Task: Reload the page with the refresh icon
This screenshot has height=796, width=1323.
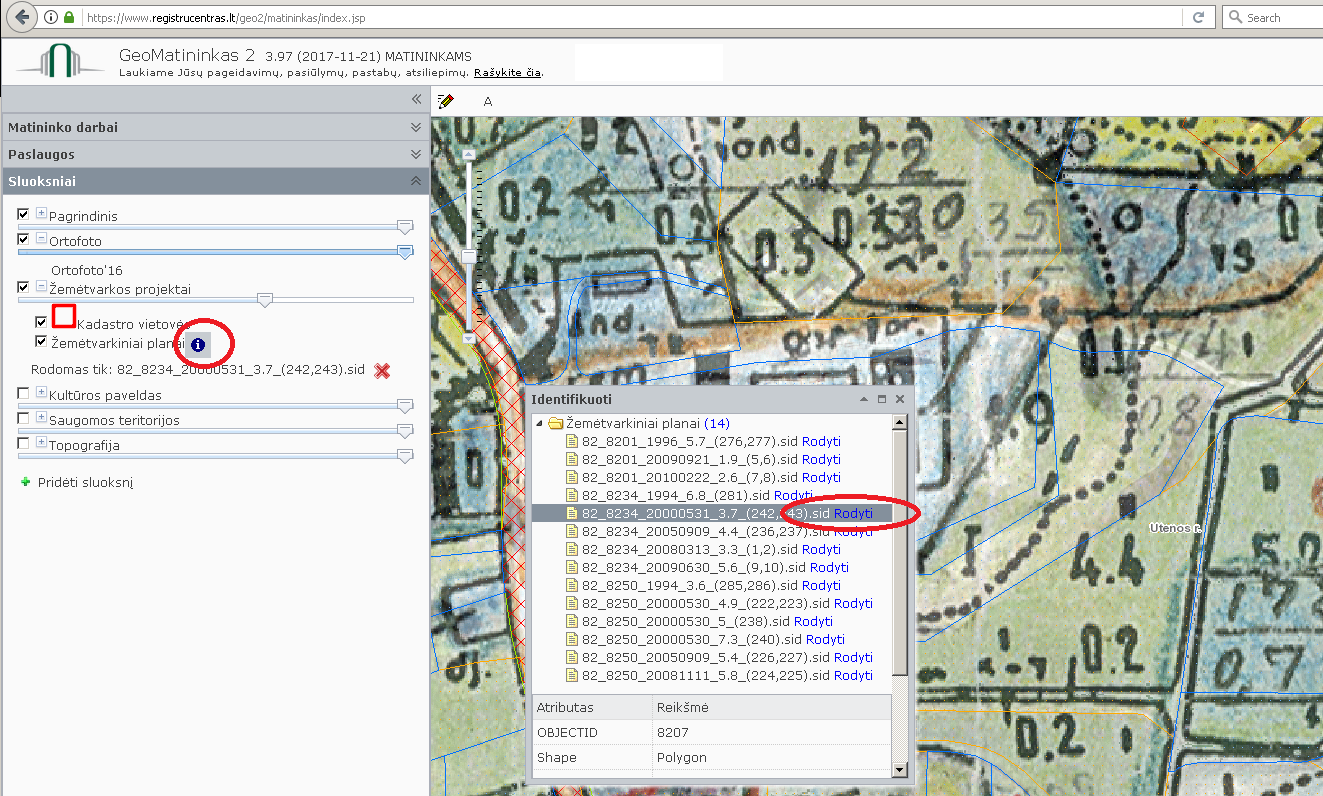Action: coord(1197,17)
